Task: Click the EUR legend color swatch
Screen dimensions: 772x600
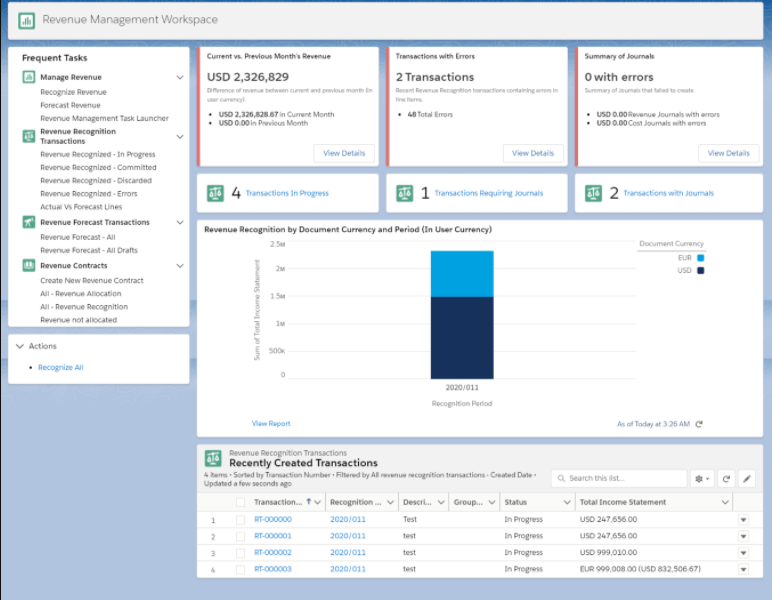Action: pos(700,257)
